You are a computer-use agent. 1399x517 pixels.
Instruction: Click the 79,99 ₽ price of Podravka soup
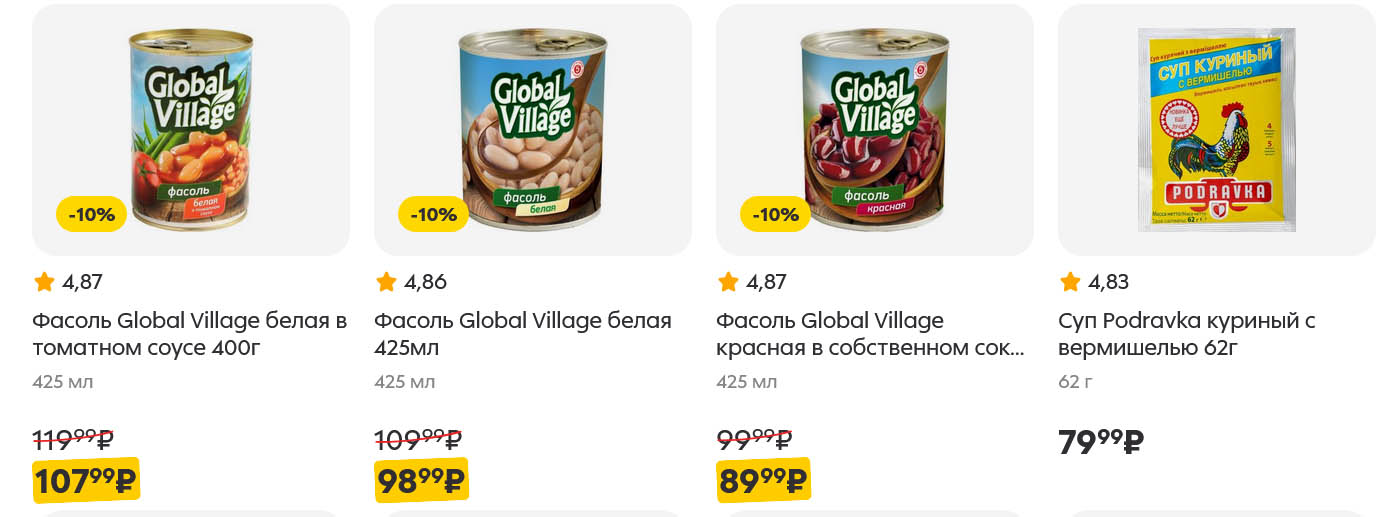click(x=1100, y=442)
